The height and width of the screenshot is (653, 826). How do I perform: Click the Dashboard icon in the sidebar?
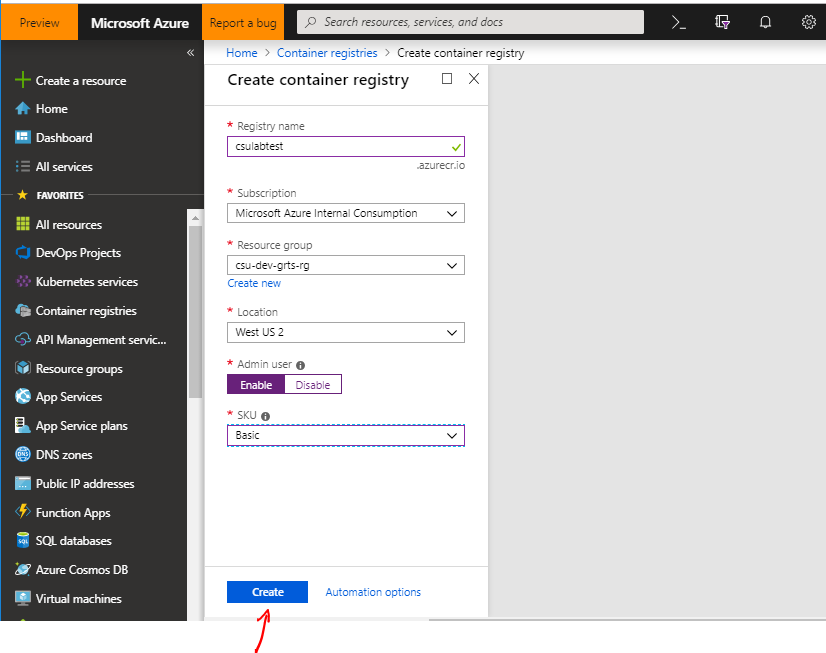coord(23,137)
